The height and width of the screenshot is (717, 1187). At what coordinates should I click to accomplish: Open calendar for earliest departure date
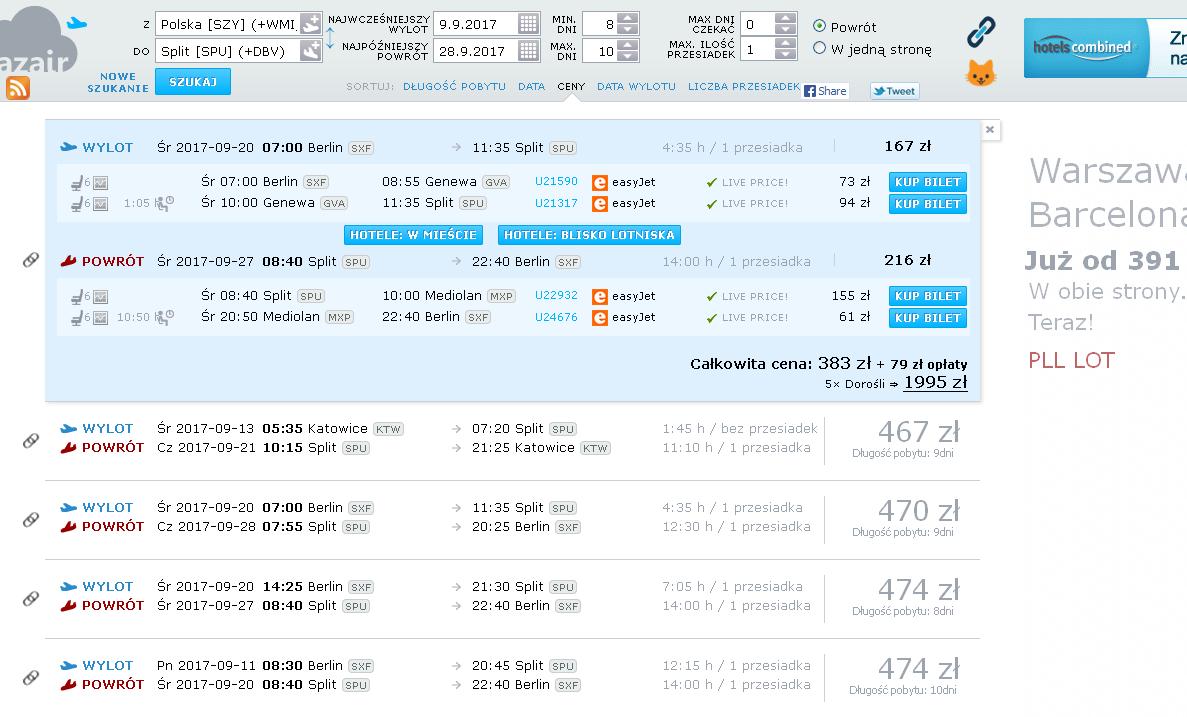(x=528, y=24)
